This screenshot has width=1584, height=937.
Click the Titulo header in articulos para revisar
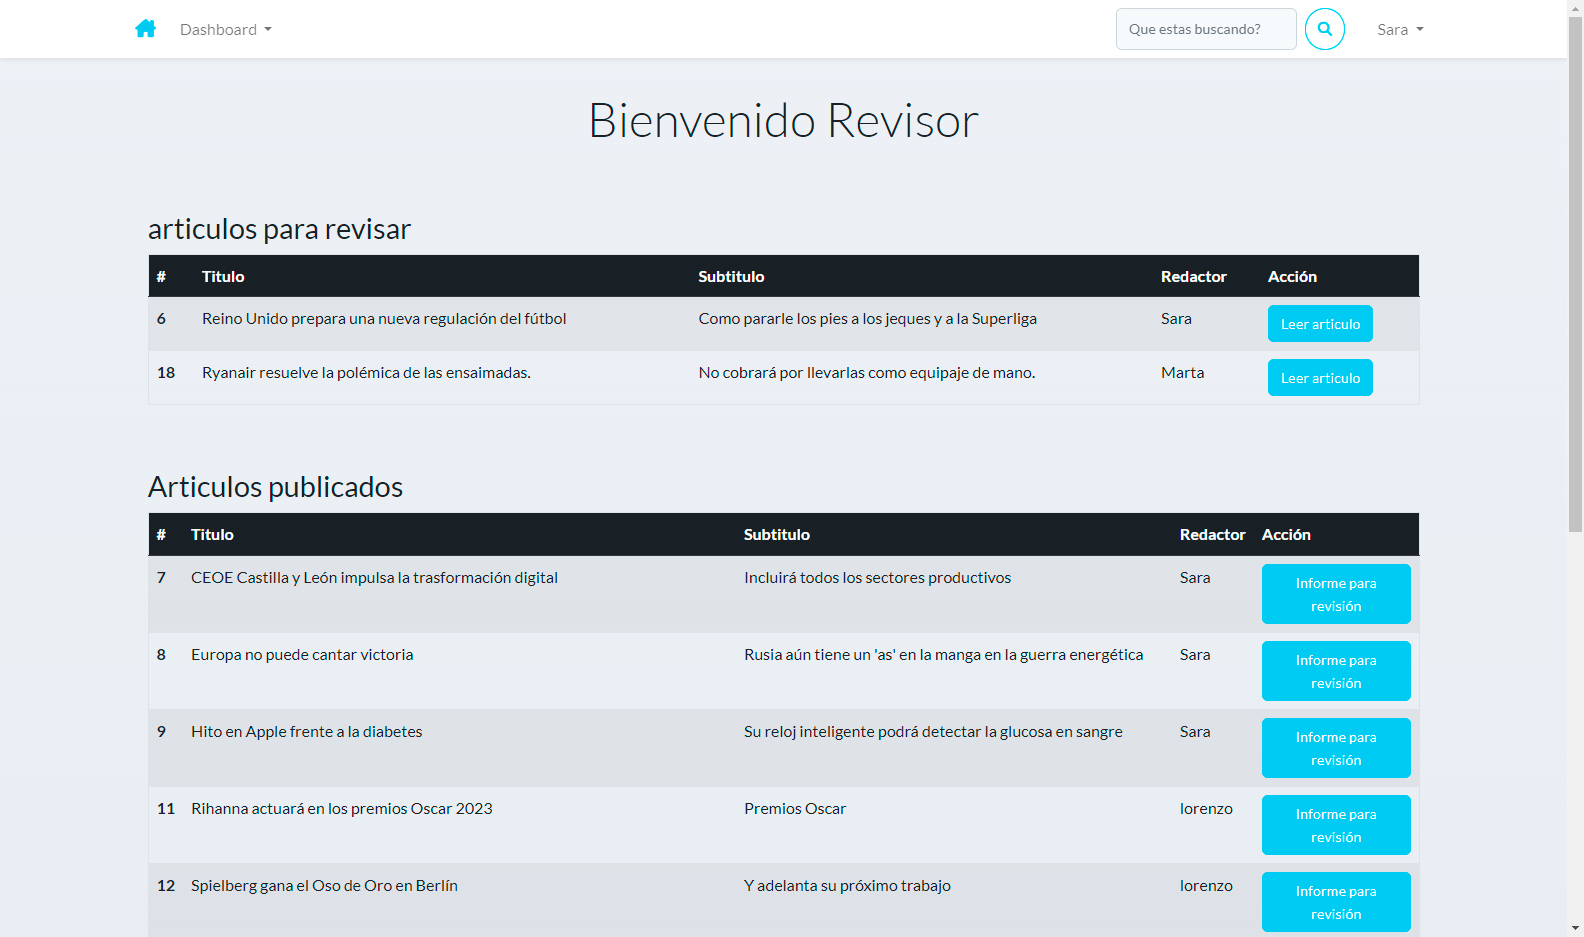223,277
